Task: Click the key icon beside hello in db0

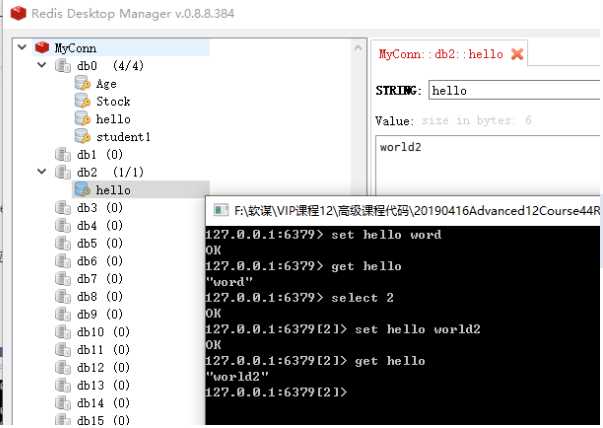Action: point(83,119)
